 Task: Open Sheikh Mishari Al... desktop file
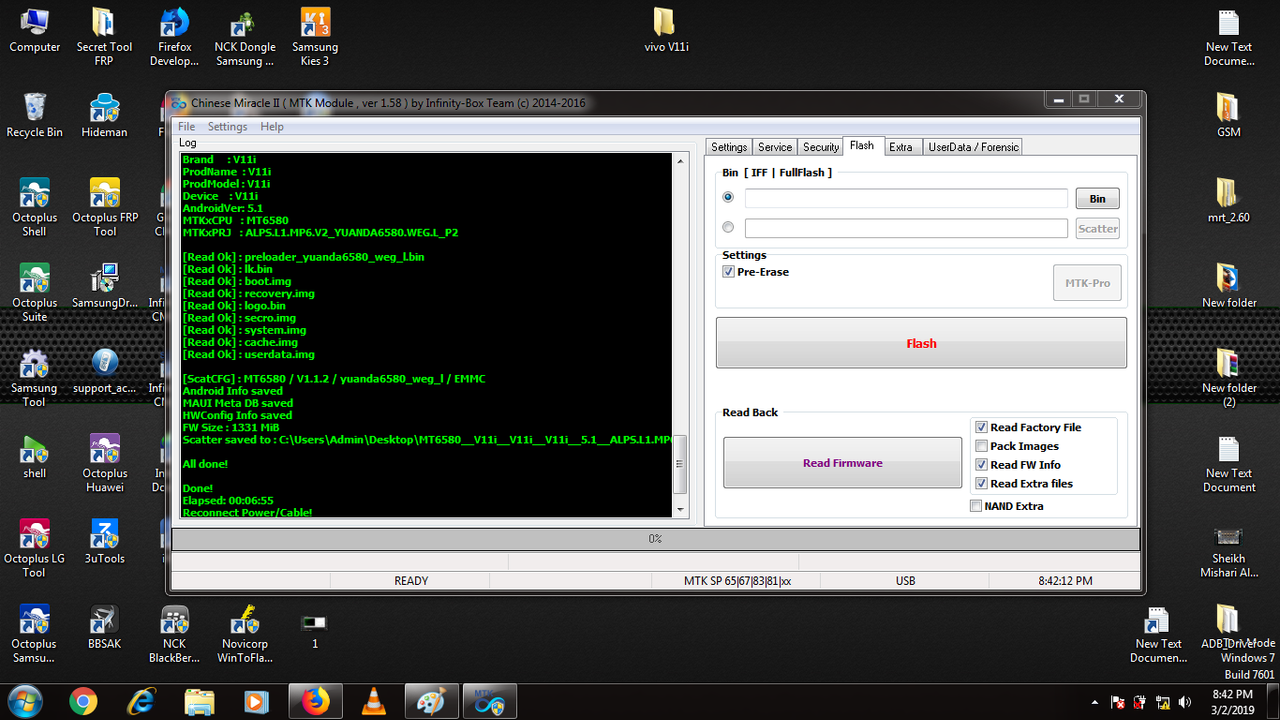(1229, 550)
